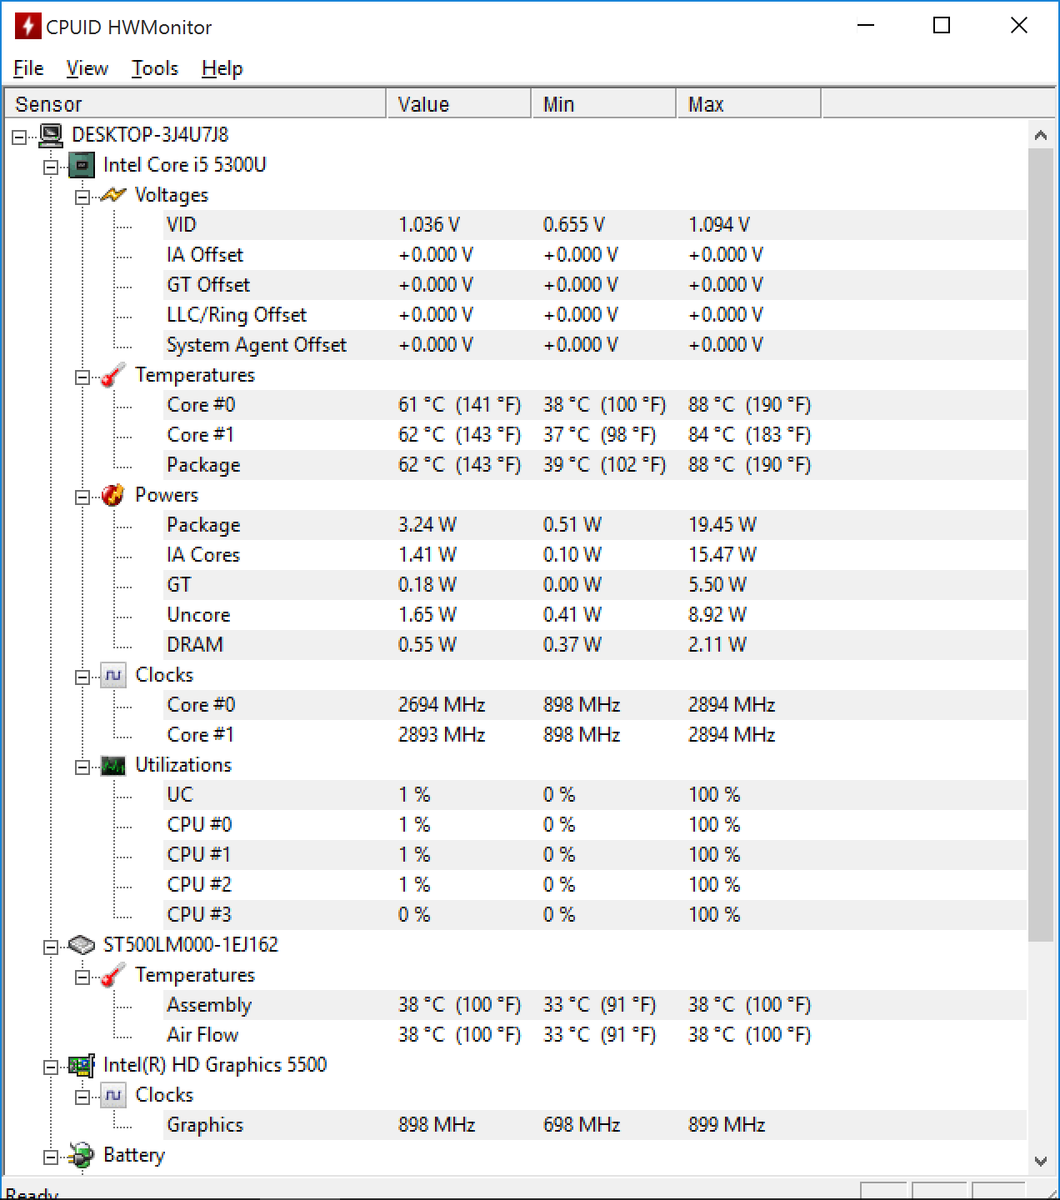
Task: Click the CPUID HWMonitor title bar icon
Action: 27,26
